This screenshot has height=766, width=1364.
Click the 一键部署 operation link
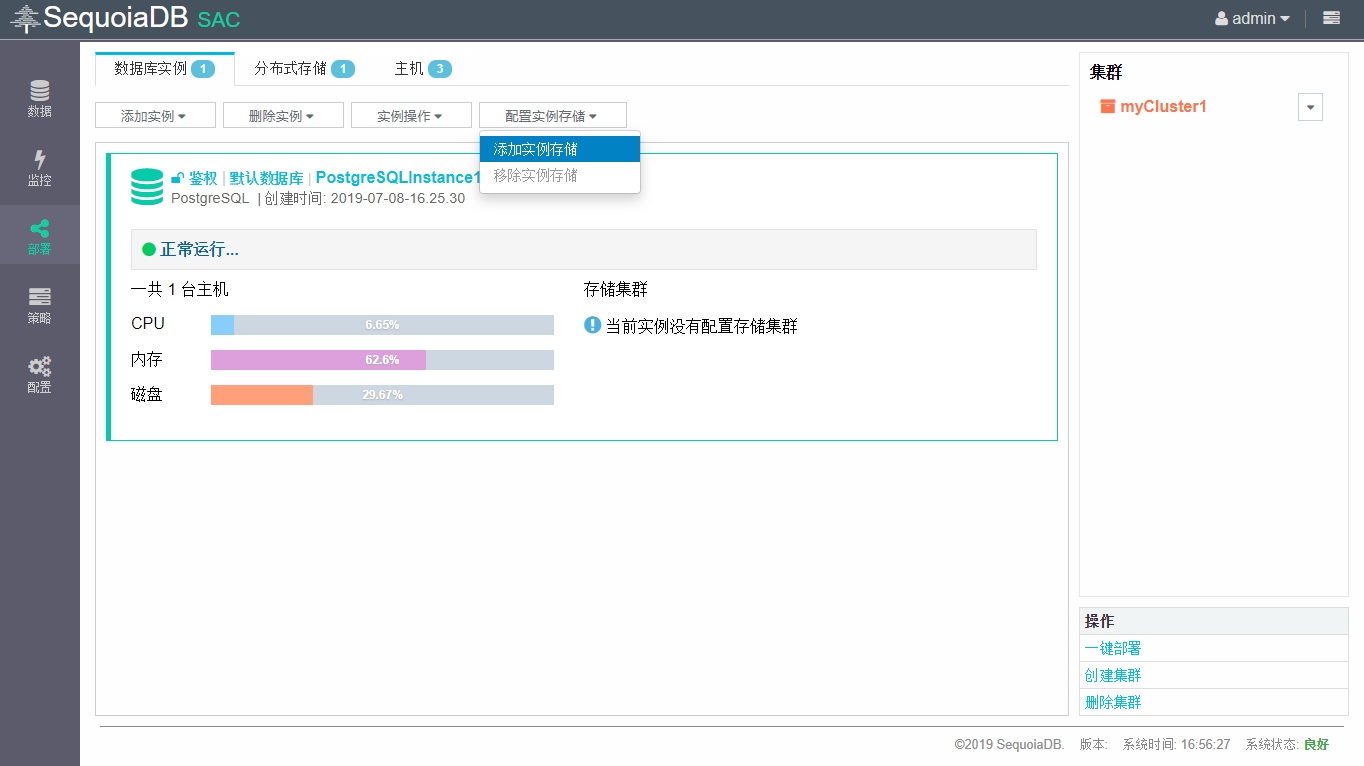(1113, 648)
